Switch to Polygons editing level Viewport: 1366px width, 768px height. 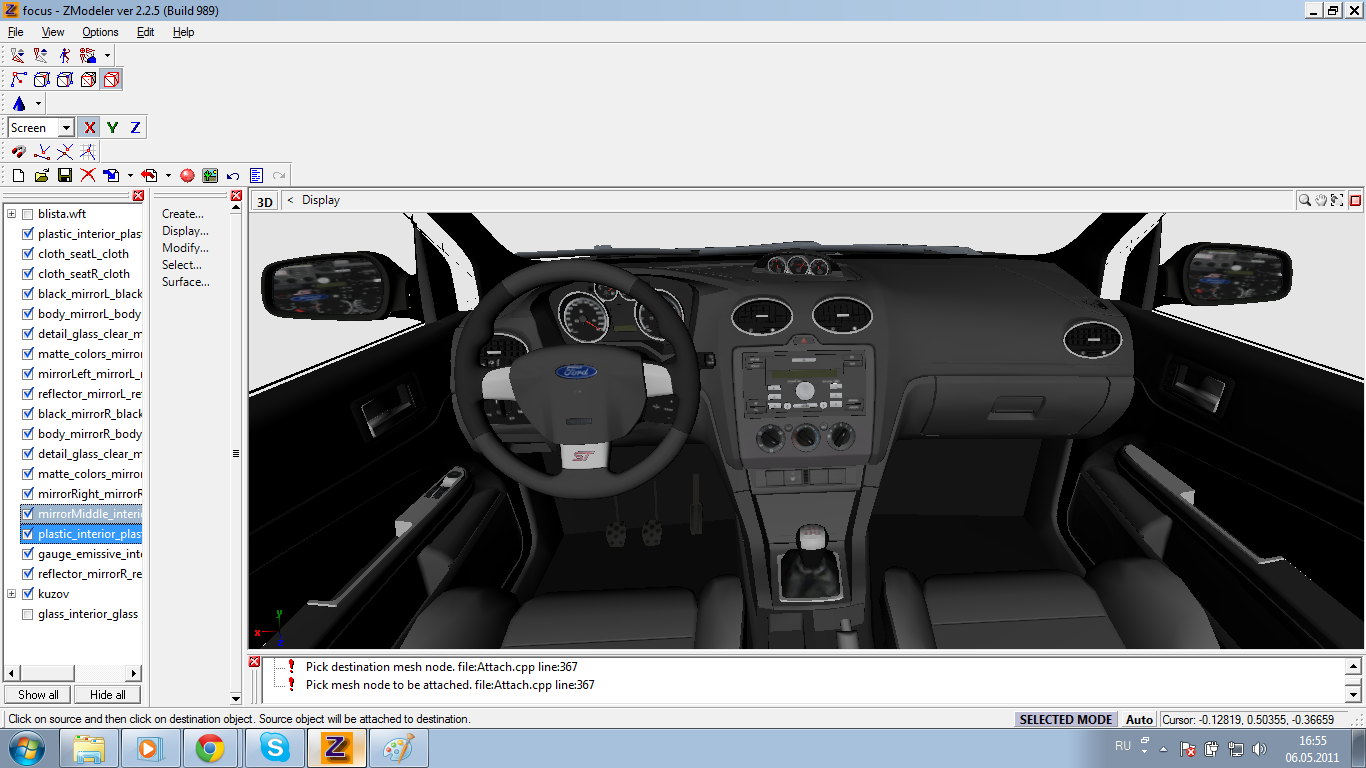(88, 79)
